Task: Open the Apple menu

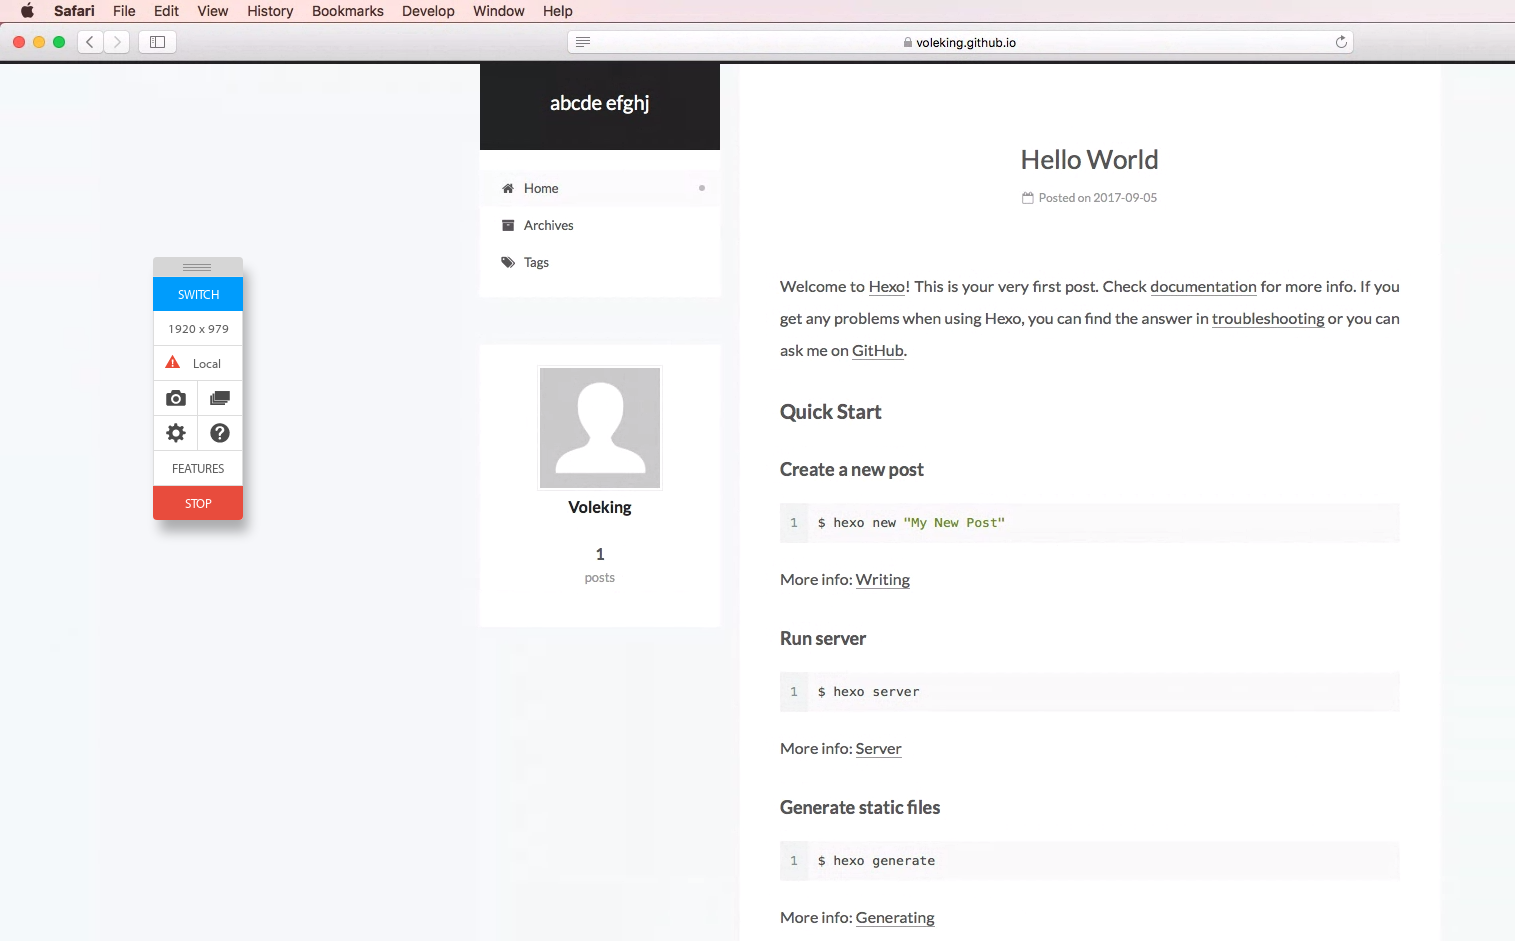Action: (x=27, y=11)
